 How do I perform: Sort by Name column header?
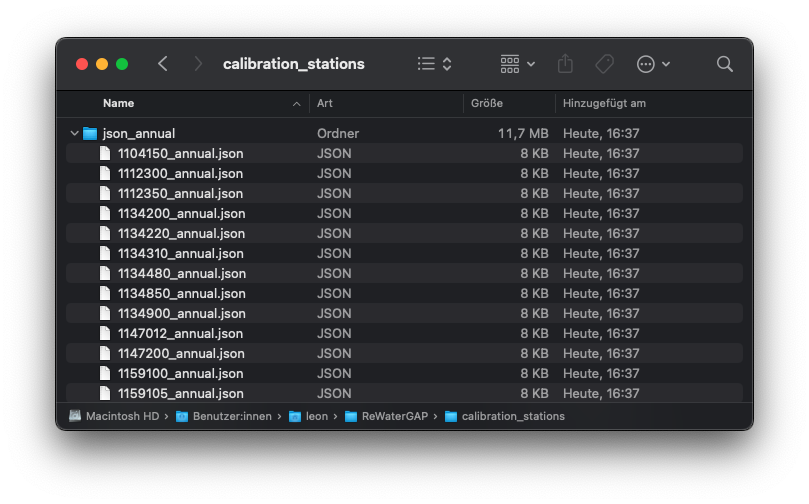click(118, 103)
